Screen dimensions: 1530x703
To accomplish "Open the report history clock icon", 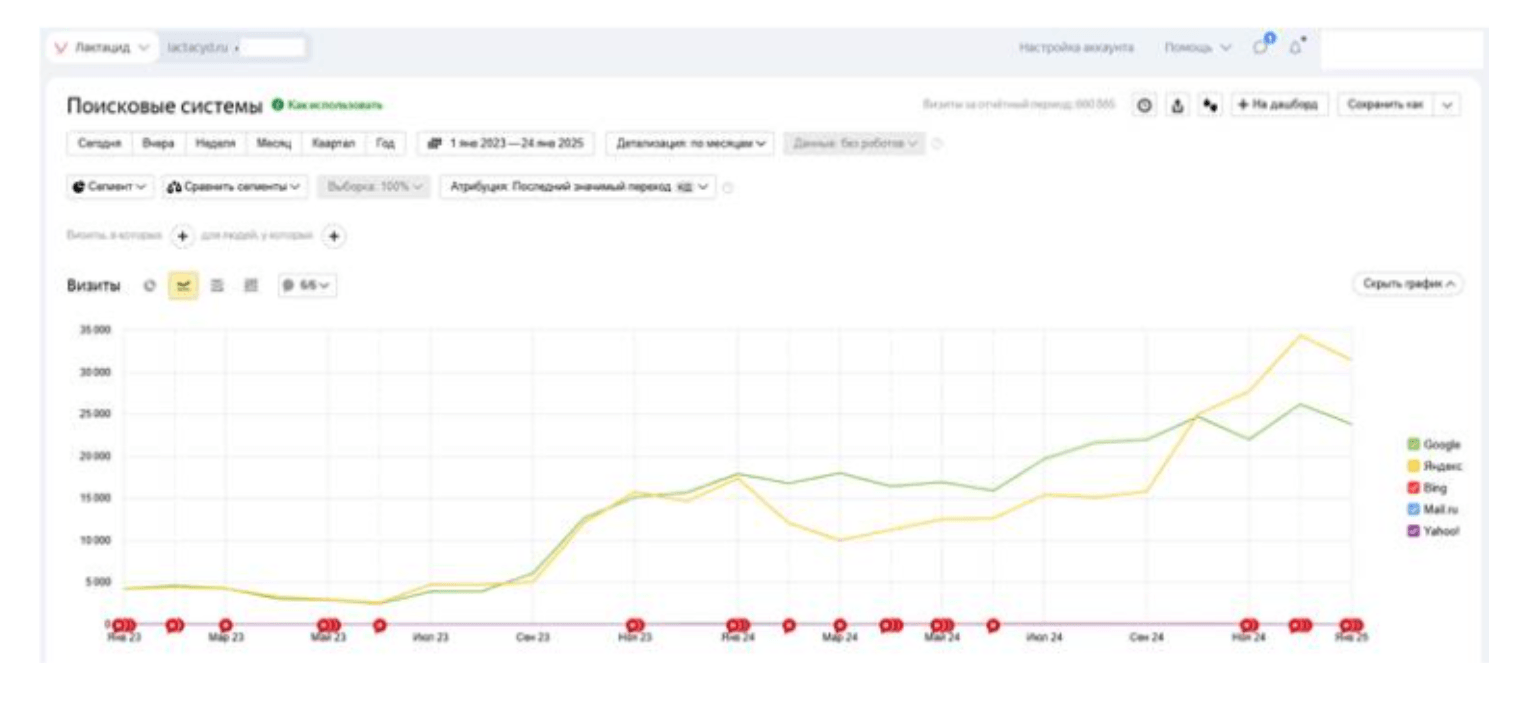I will coord(1145,105).
